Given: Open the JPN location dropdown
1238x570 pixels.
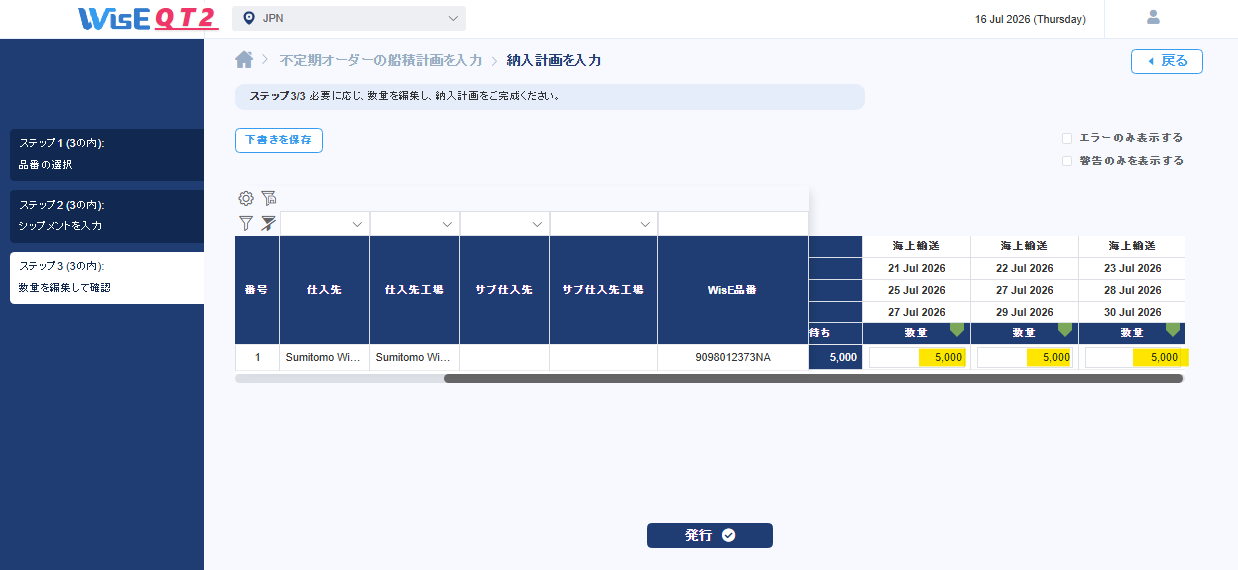Looking at the screenshot, I should pos(349,18).
